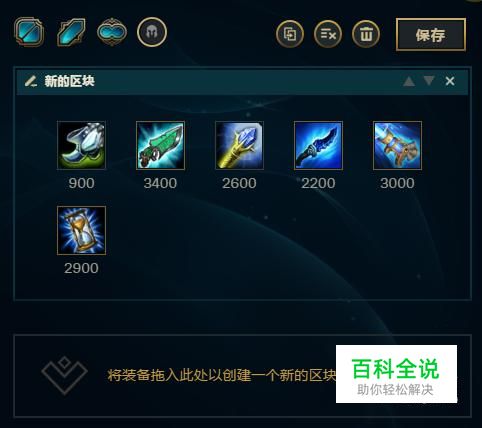This screenshot has width=482, height=428.
Task: Select the first map icon with diagonal lane
Action: 29,32
